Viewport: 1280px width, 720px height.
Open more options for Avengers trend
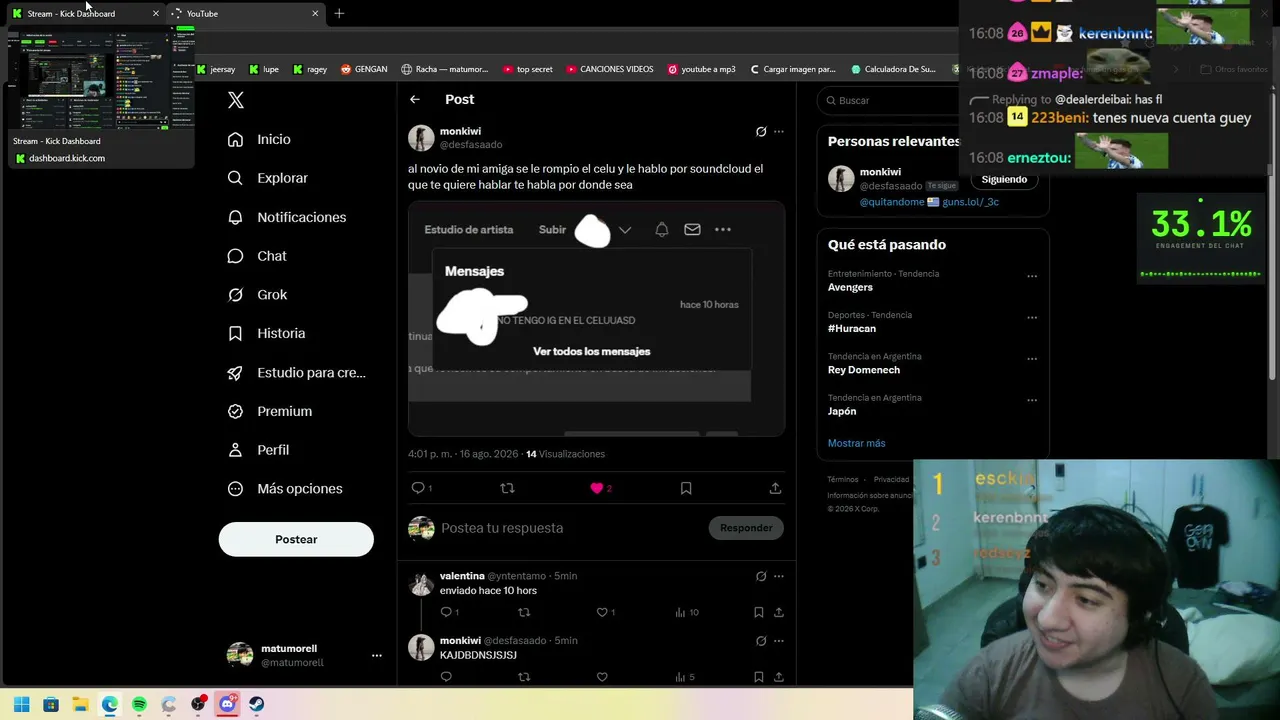click(x=1032, y=276)
